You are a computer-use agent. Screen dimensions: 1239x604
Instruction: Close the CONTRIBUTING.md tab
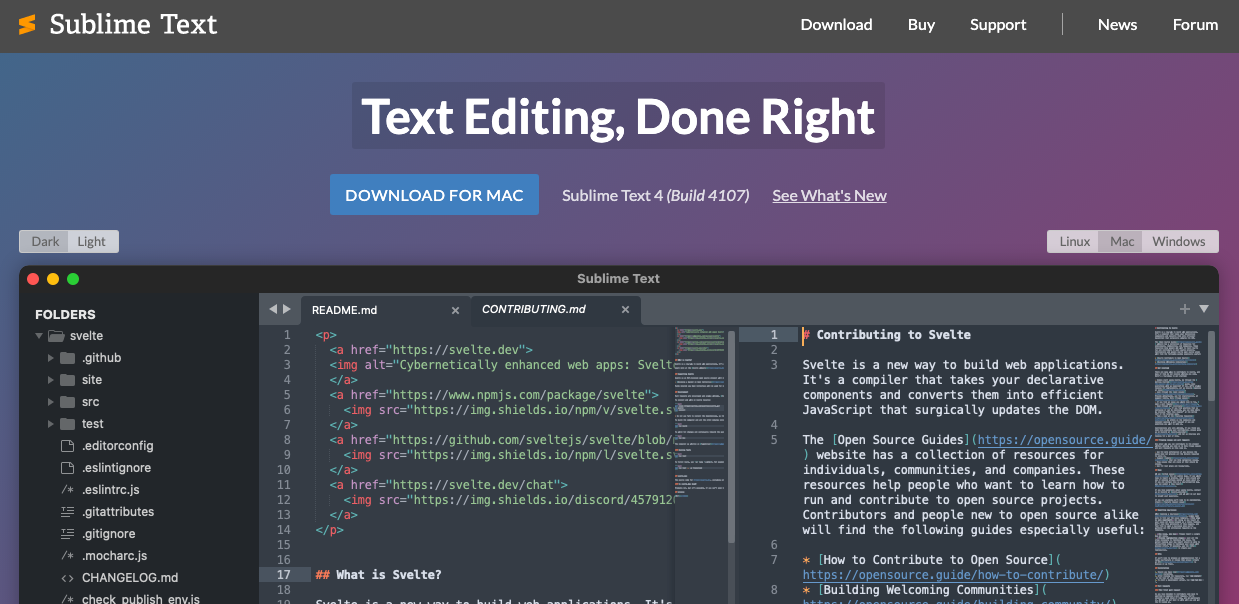(x=627, y=310)
